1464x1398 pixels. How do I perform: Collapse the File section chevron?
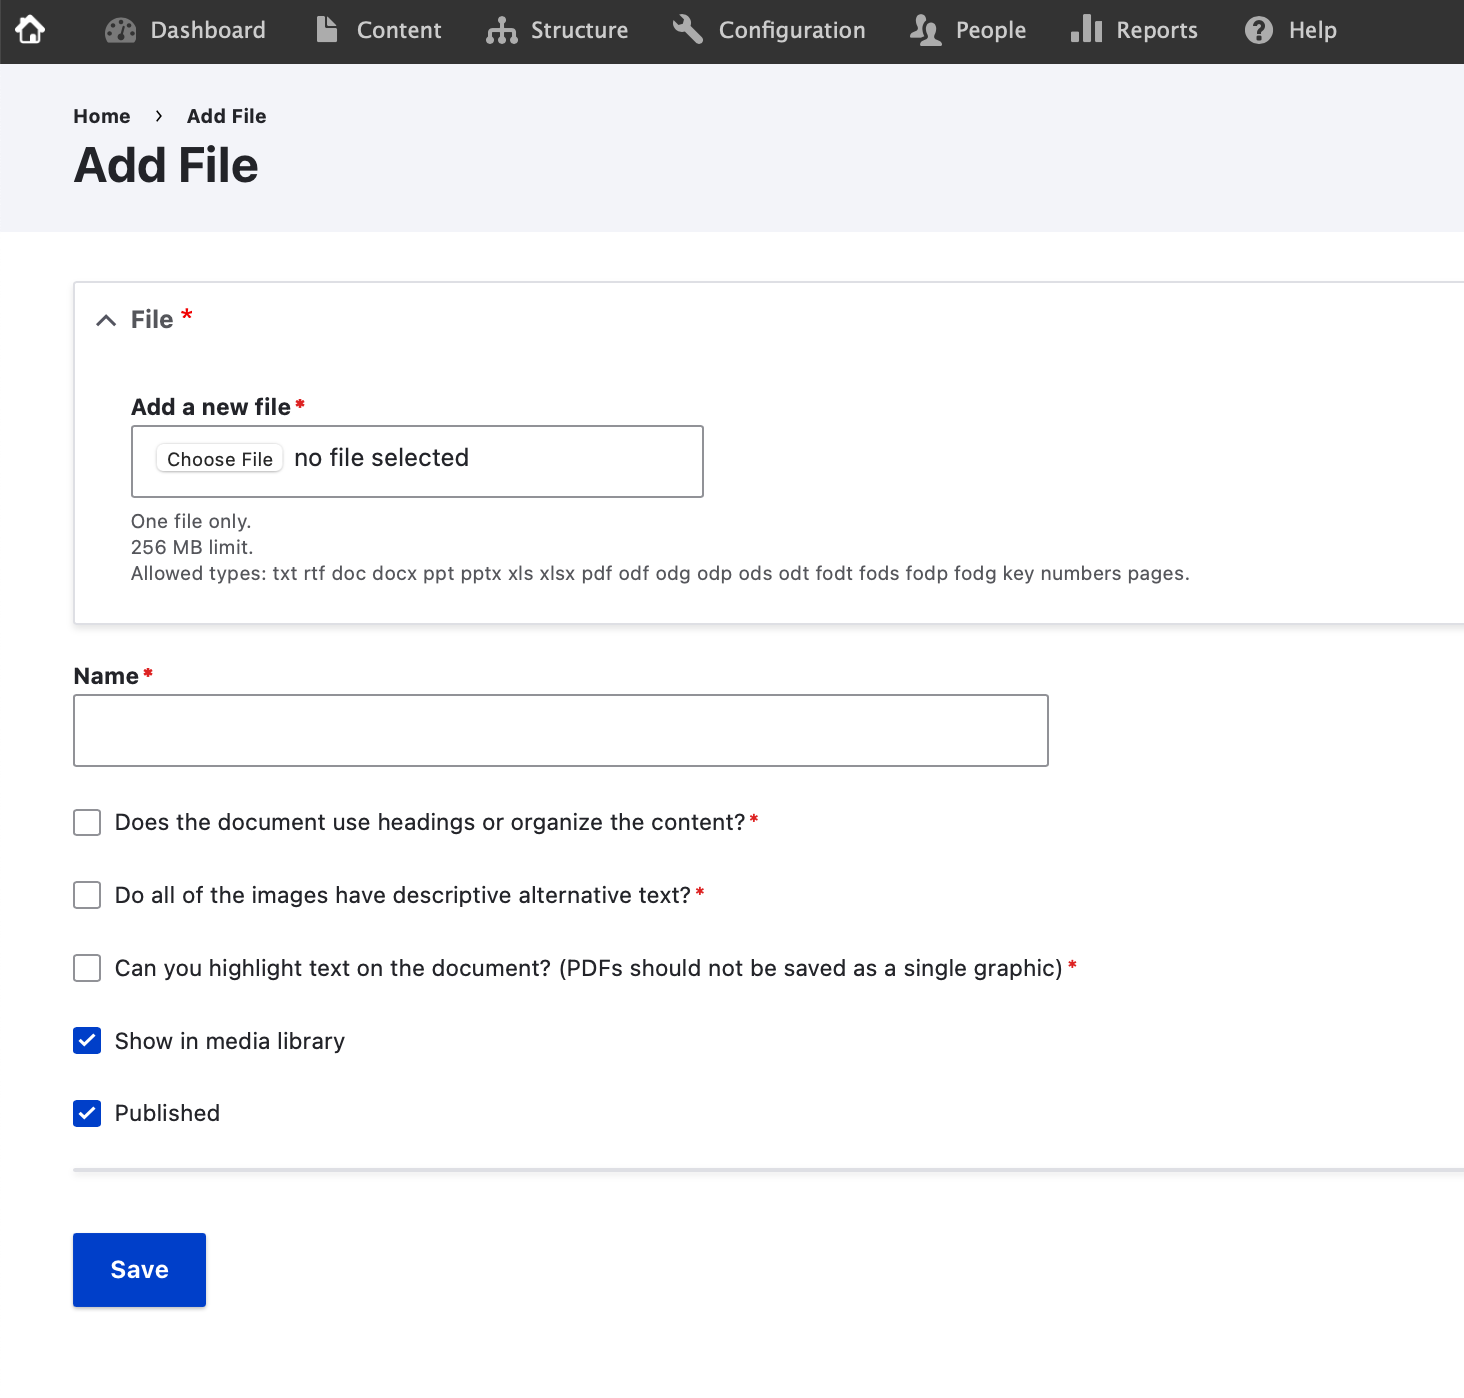point(106,320)
